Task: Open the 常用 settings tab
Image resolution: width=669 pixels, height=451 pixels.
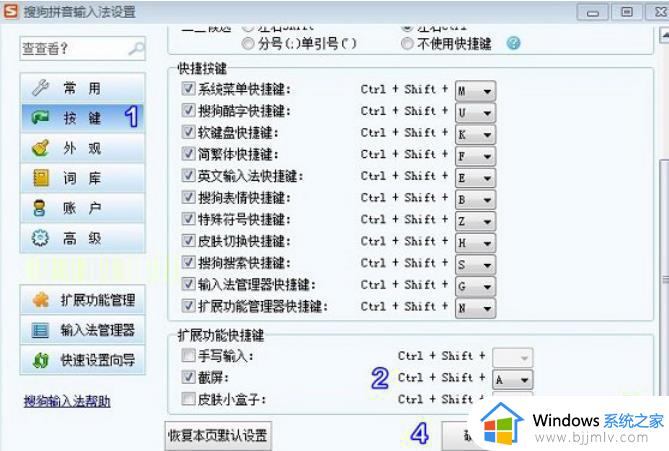Action: [x=82, y=88]
